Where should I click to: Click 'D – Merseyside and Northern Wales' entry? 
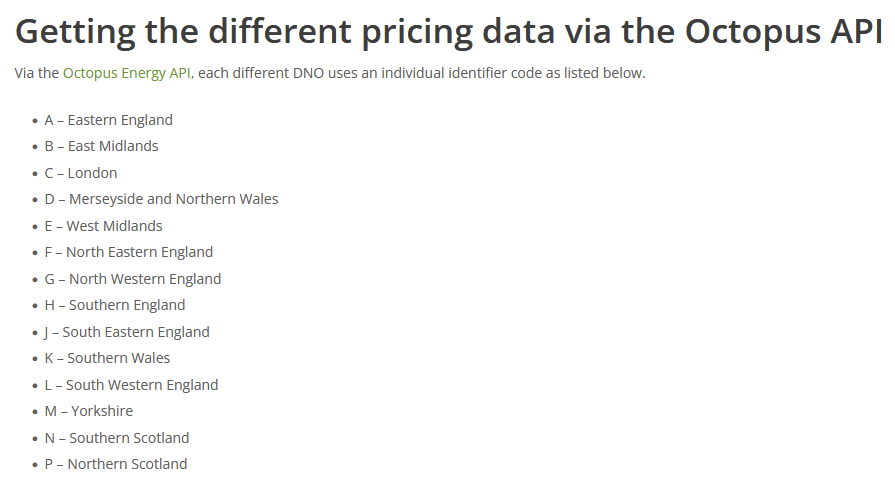162,199
